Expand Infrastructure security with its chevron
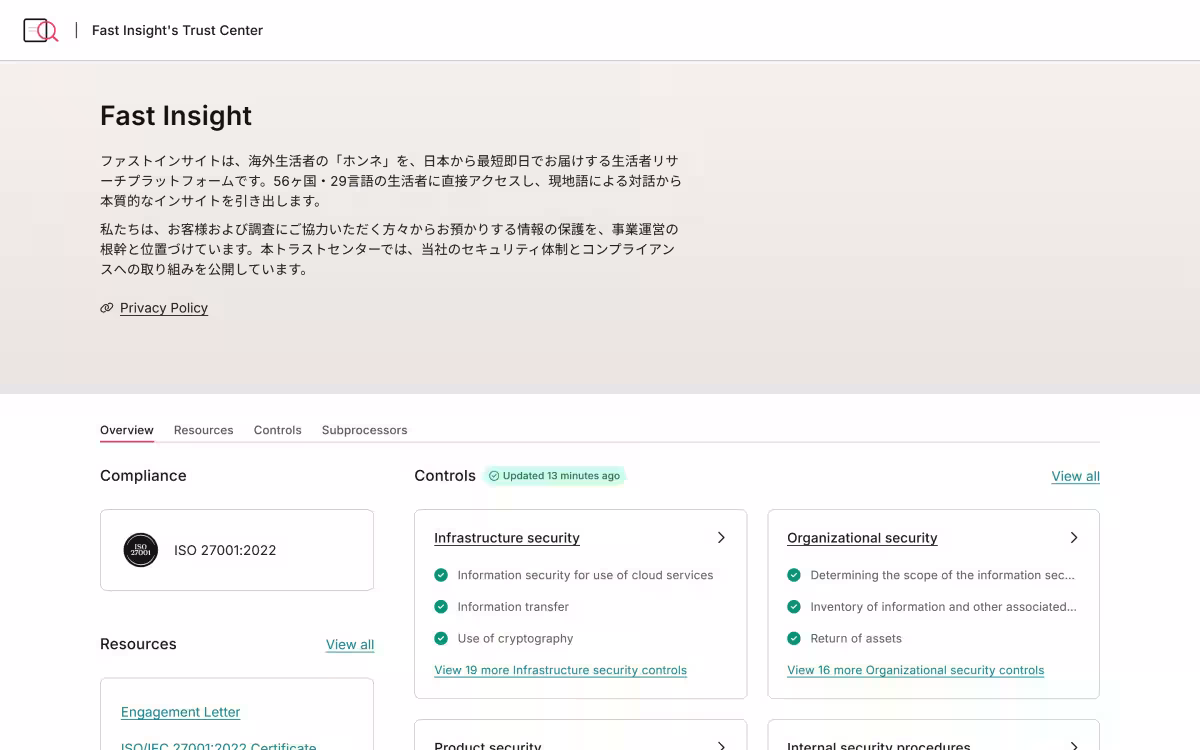The height and width of the screenshot is (750, 1200). (x=721, y=538)
